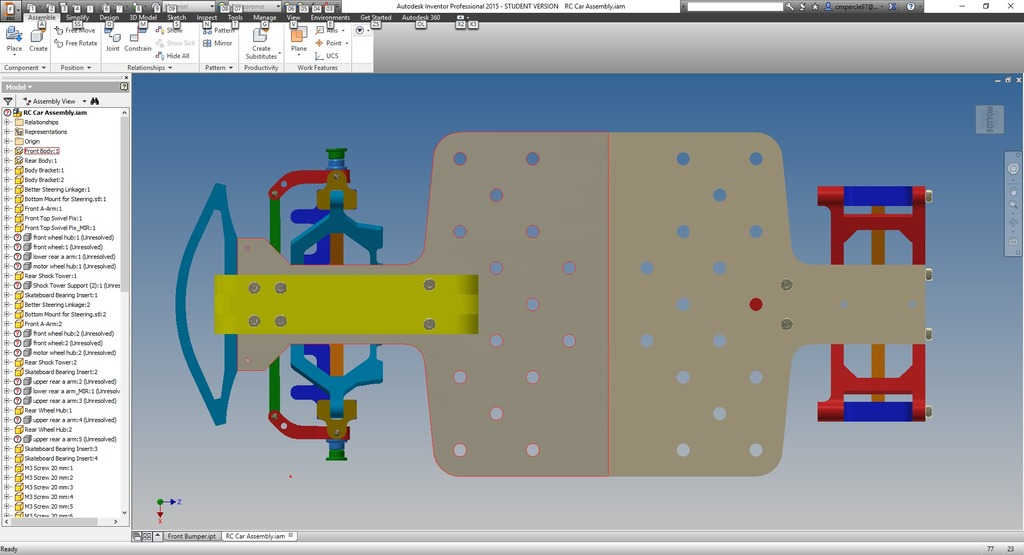Select the Joint tool in Relationships
Image resolution: width=1024 pixels, height=555 pixels.
tap(112, 40)
